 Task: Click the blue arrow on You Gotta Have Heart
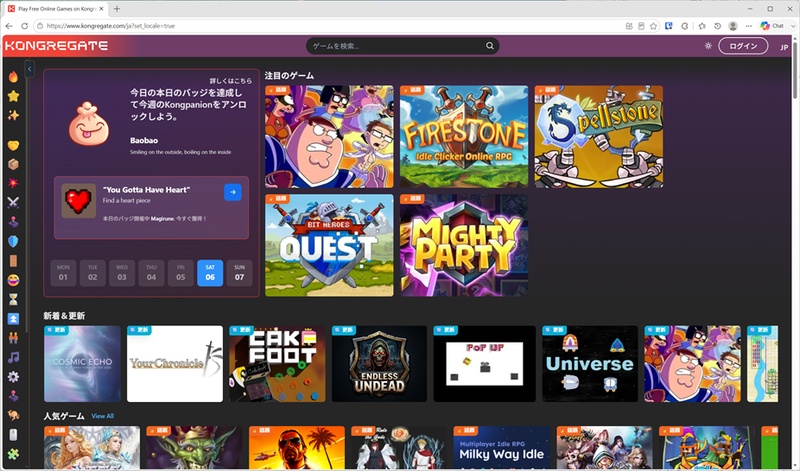(233, 192)
